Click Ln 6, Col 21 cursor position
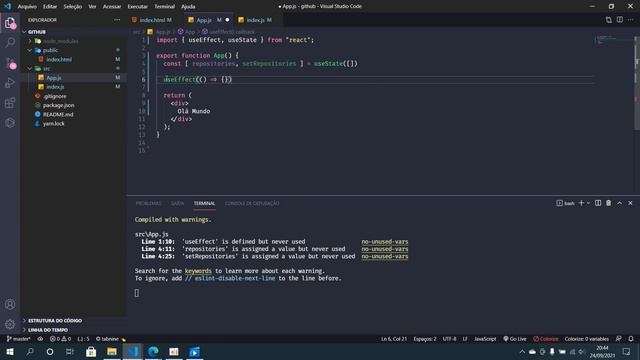The width and height of the screenshot is (640, 360). pyautogui.click(x=394, y=339)
